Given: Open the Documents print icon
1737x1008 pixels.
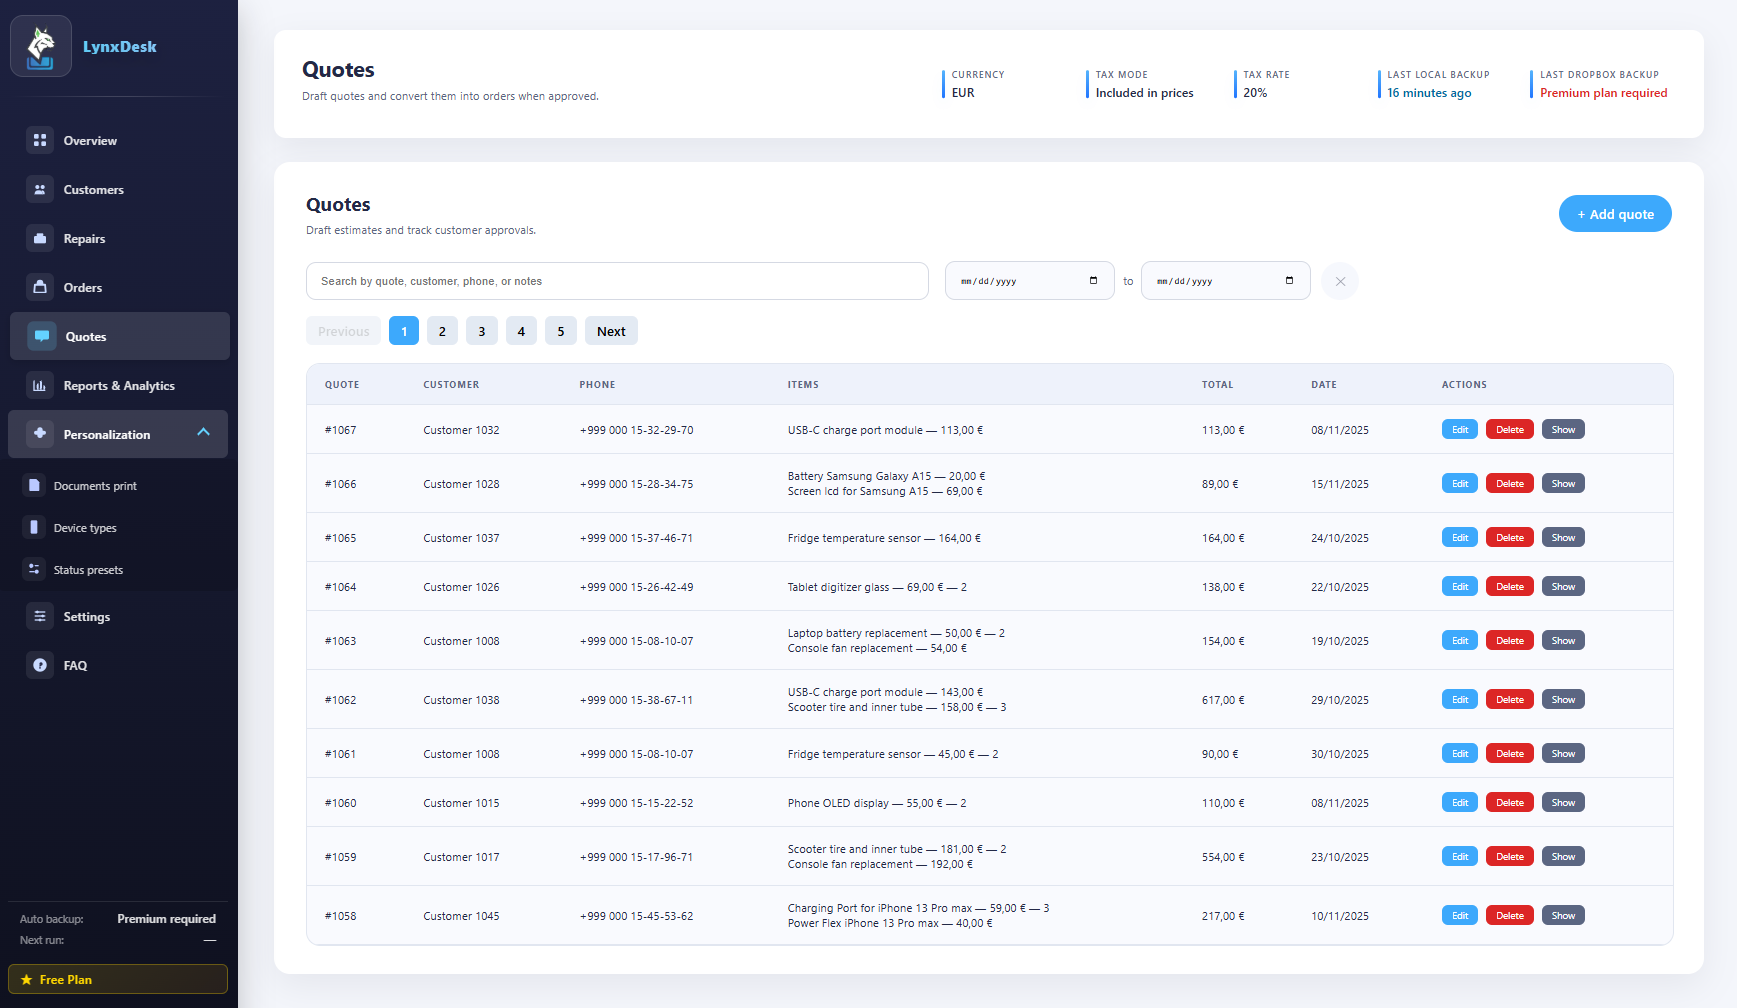Looking at the screenshot, I should tap(33, 485).
